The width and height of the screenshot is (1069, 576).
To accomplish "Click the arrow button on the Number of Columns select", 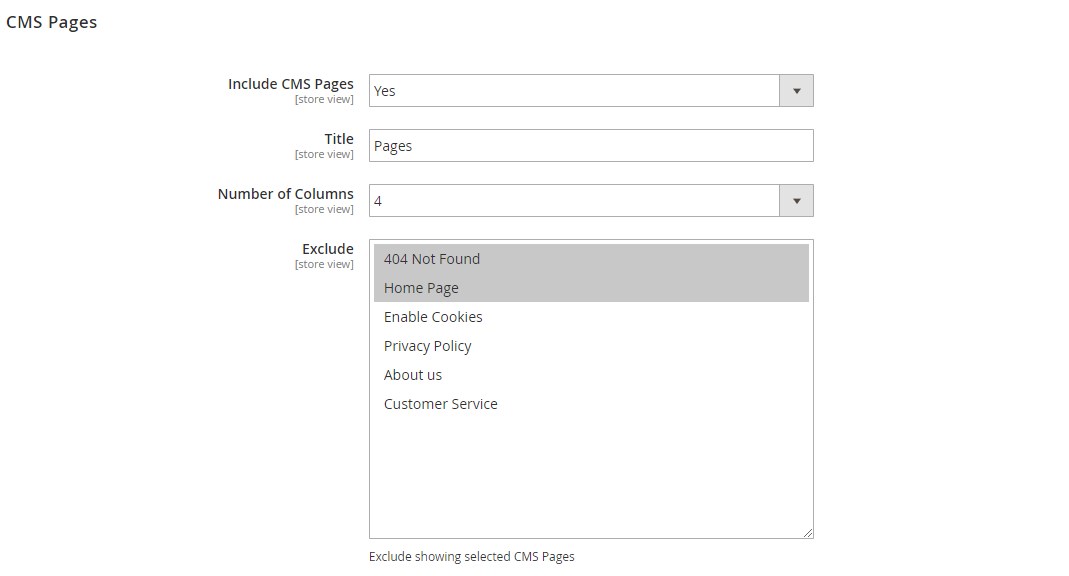I will [796, 201].
